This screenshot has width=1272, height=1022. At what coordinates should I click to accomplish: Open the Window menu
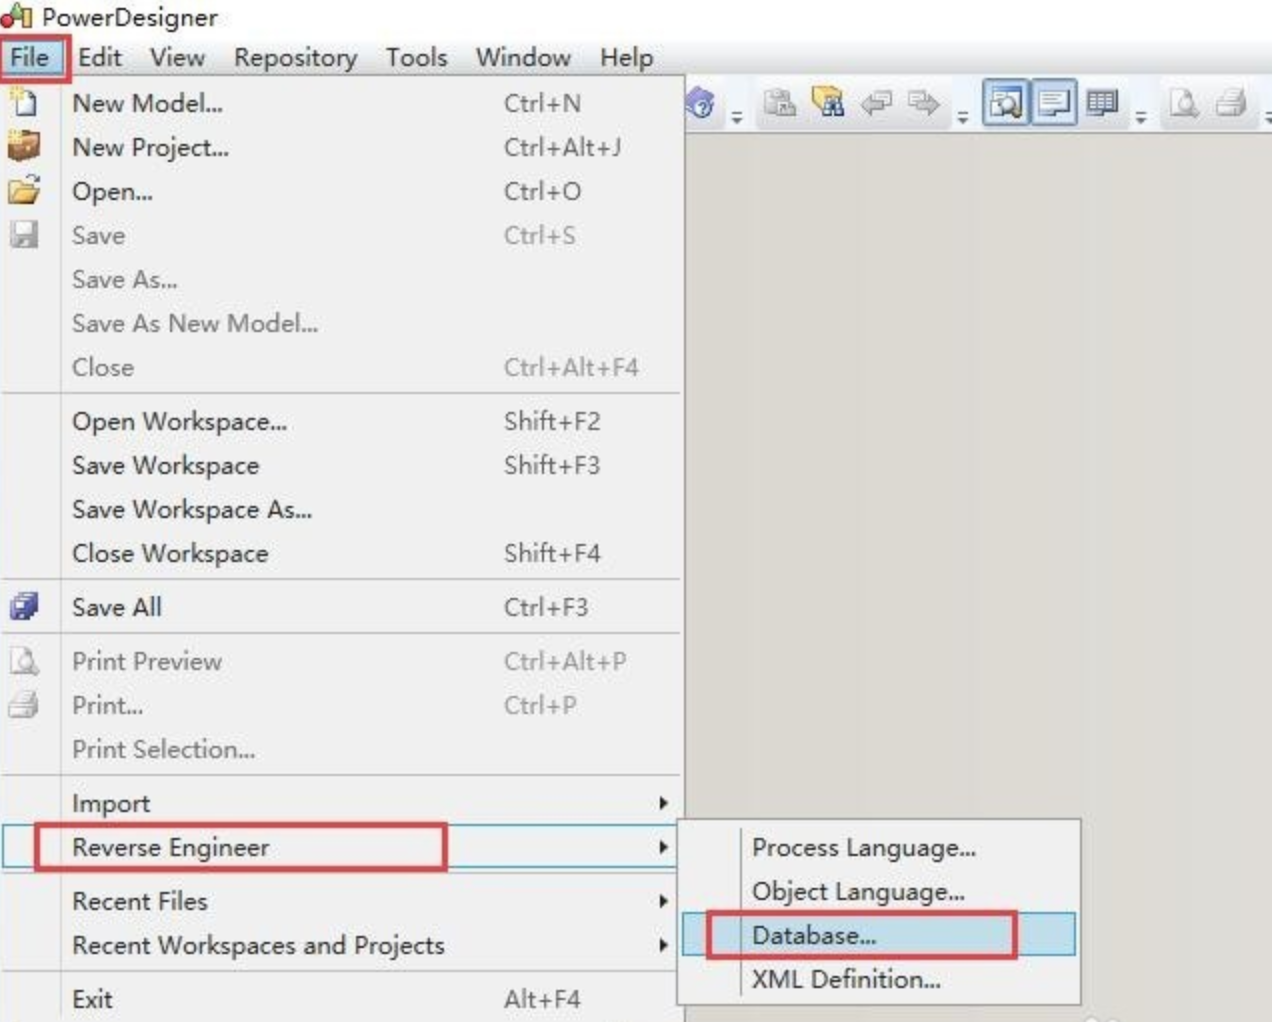pos(523,57)
